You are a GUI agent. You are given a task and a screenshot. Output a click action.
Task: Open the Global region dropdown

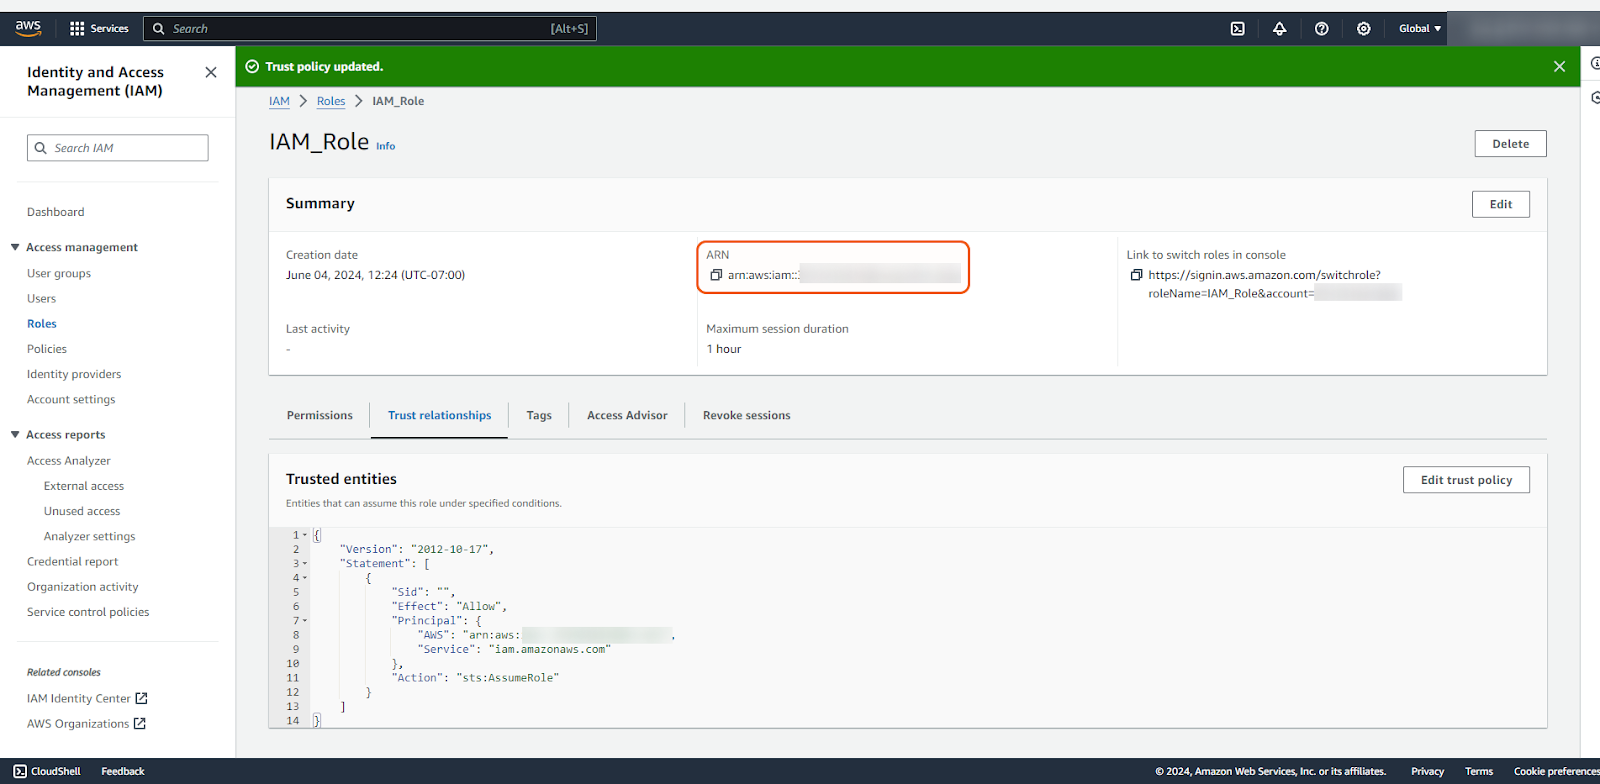pyautogui.click(x=1419, y=29)
